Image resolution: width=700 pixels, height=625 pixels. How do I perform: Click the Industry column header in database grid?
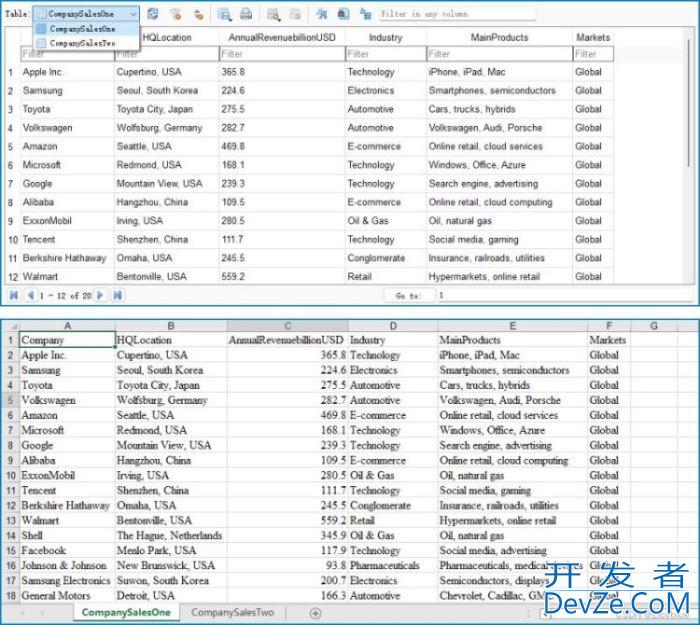coord(386,38)
